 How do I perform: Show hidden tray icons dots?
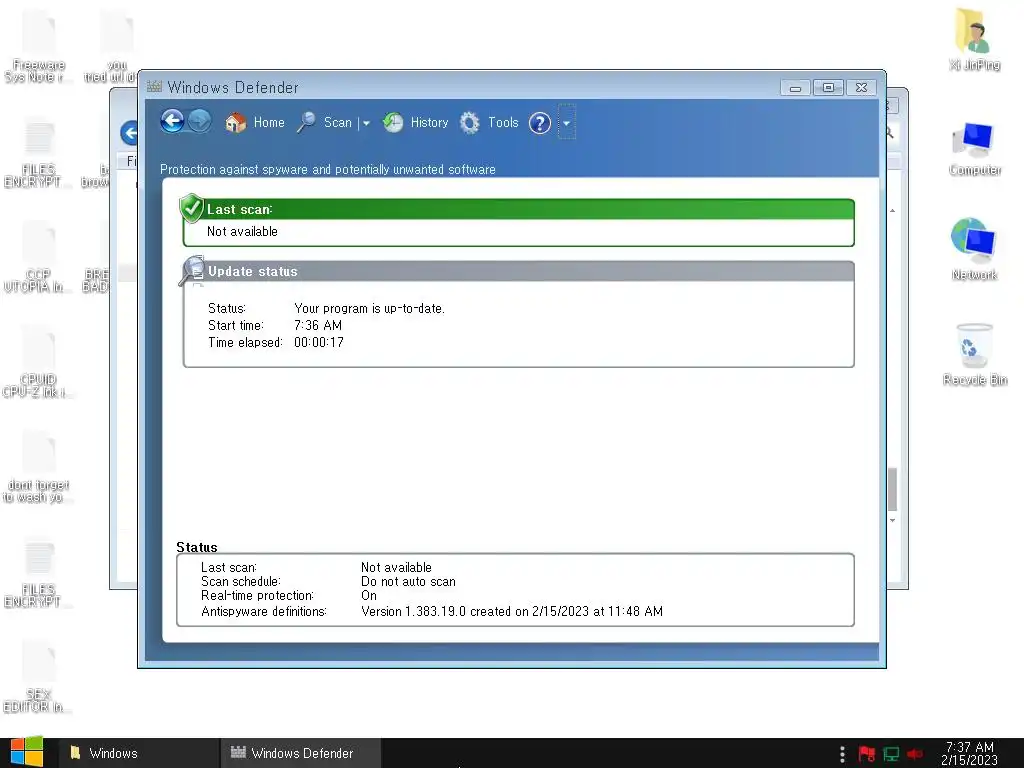coord(842,754)
